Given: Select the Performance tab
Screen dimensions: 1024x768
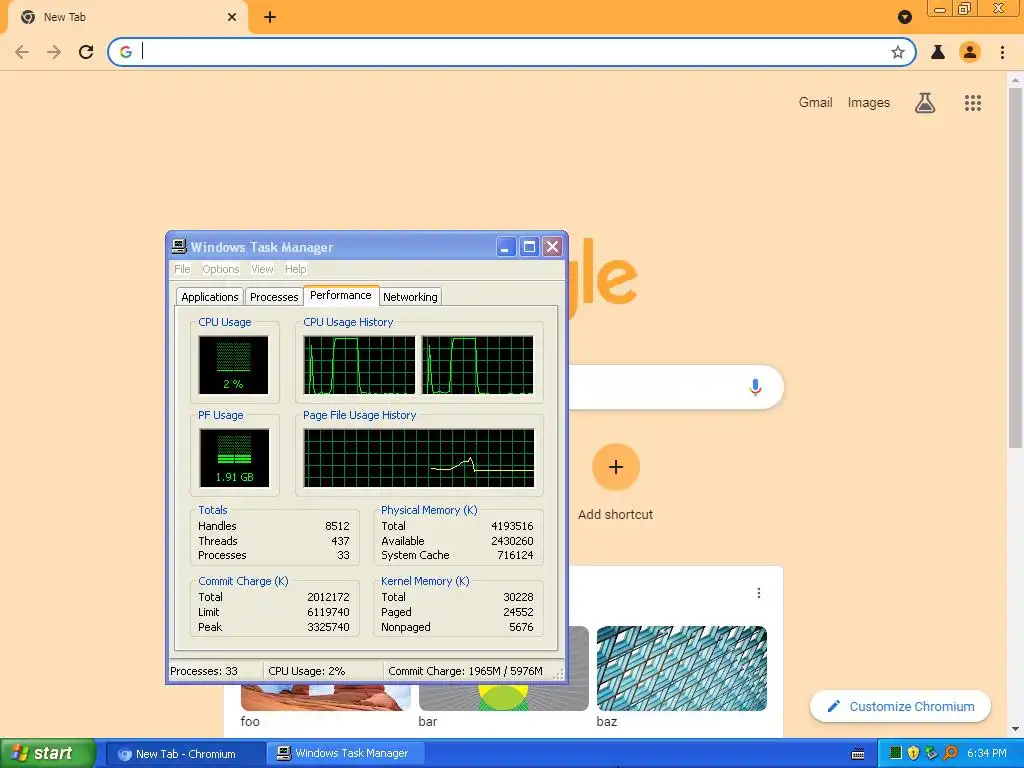Looking at the screenshot, I should [340, 295].
